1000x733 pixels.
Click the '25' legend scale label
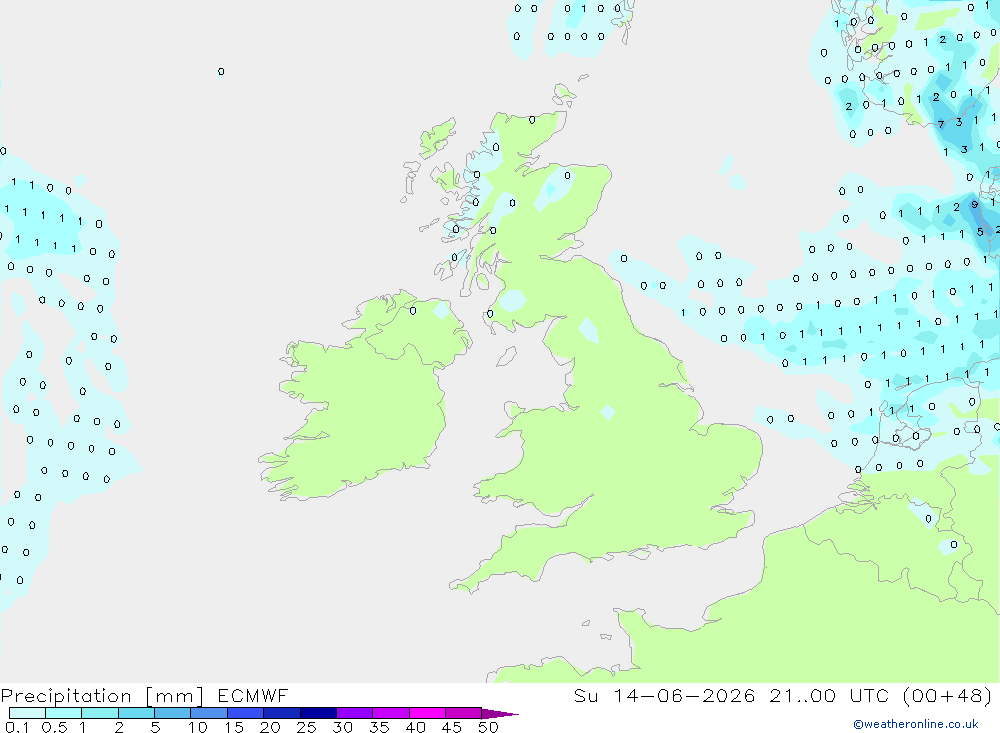pyautogui.click(x=307, y=727)
